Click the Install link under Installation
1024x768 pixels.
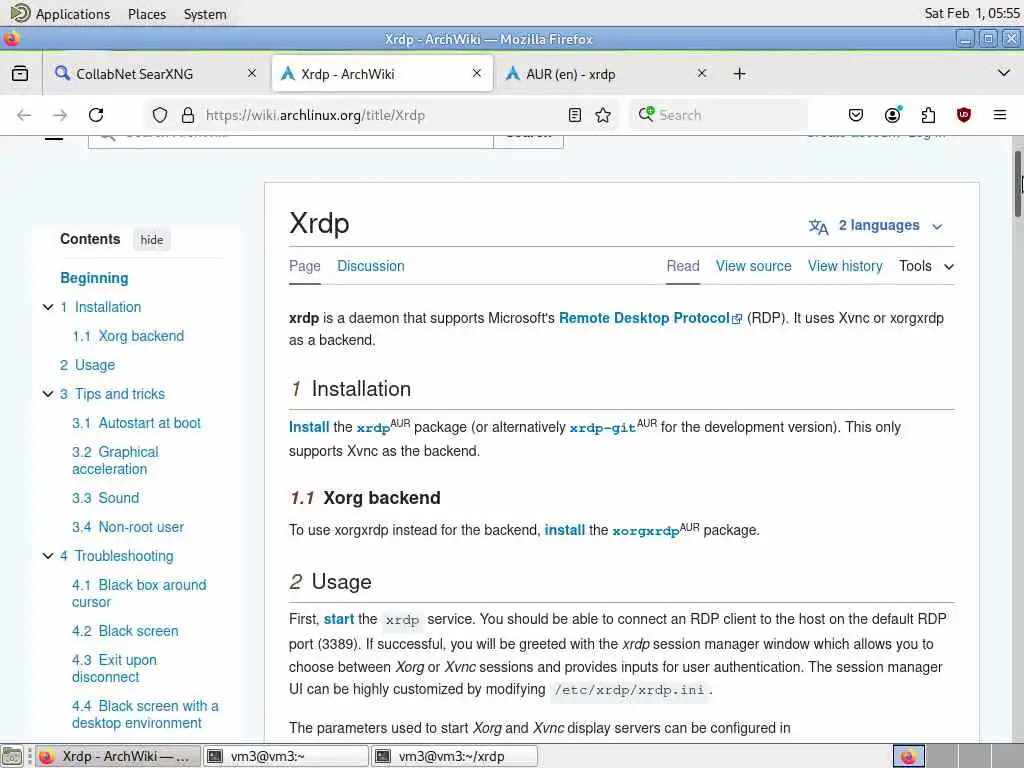click(x=309, y=427)
